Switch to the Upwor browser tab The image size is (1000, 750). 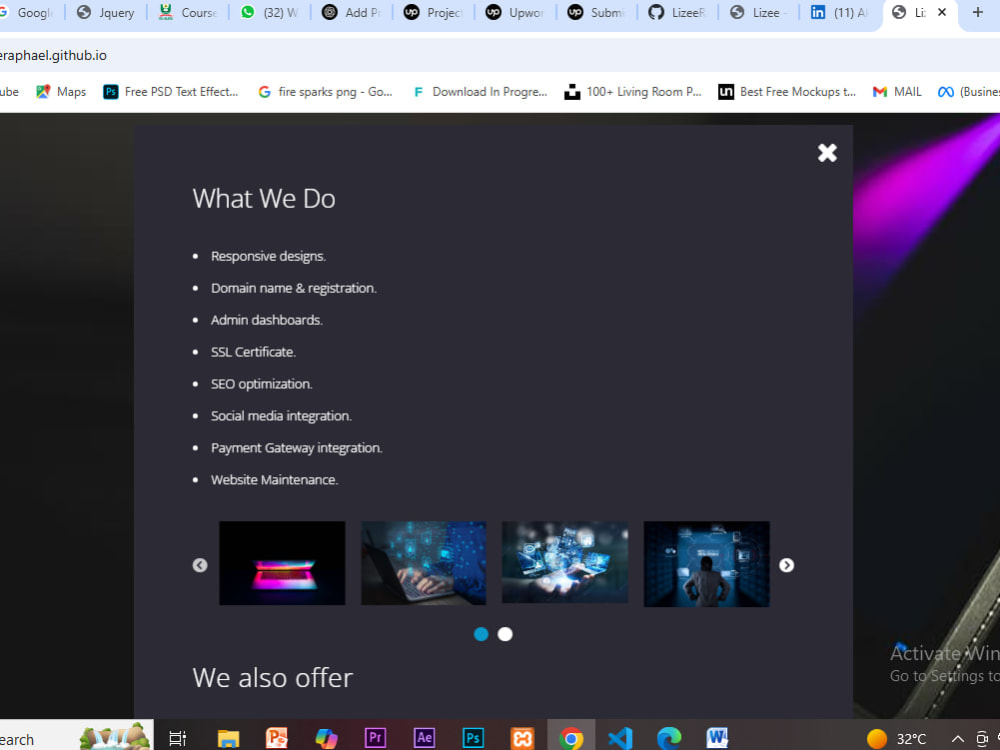(515, 13)
